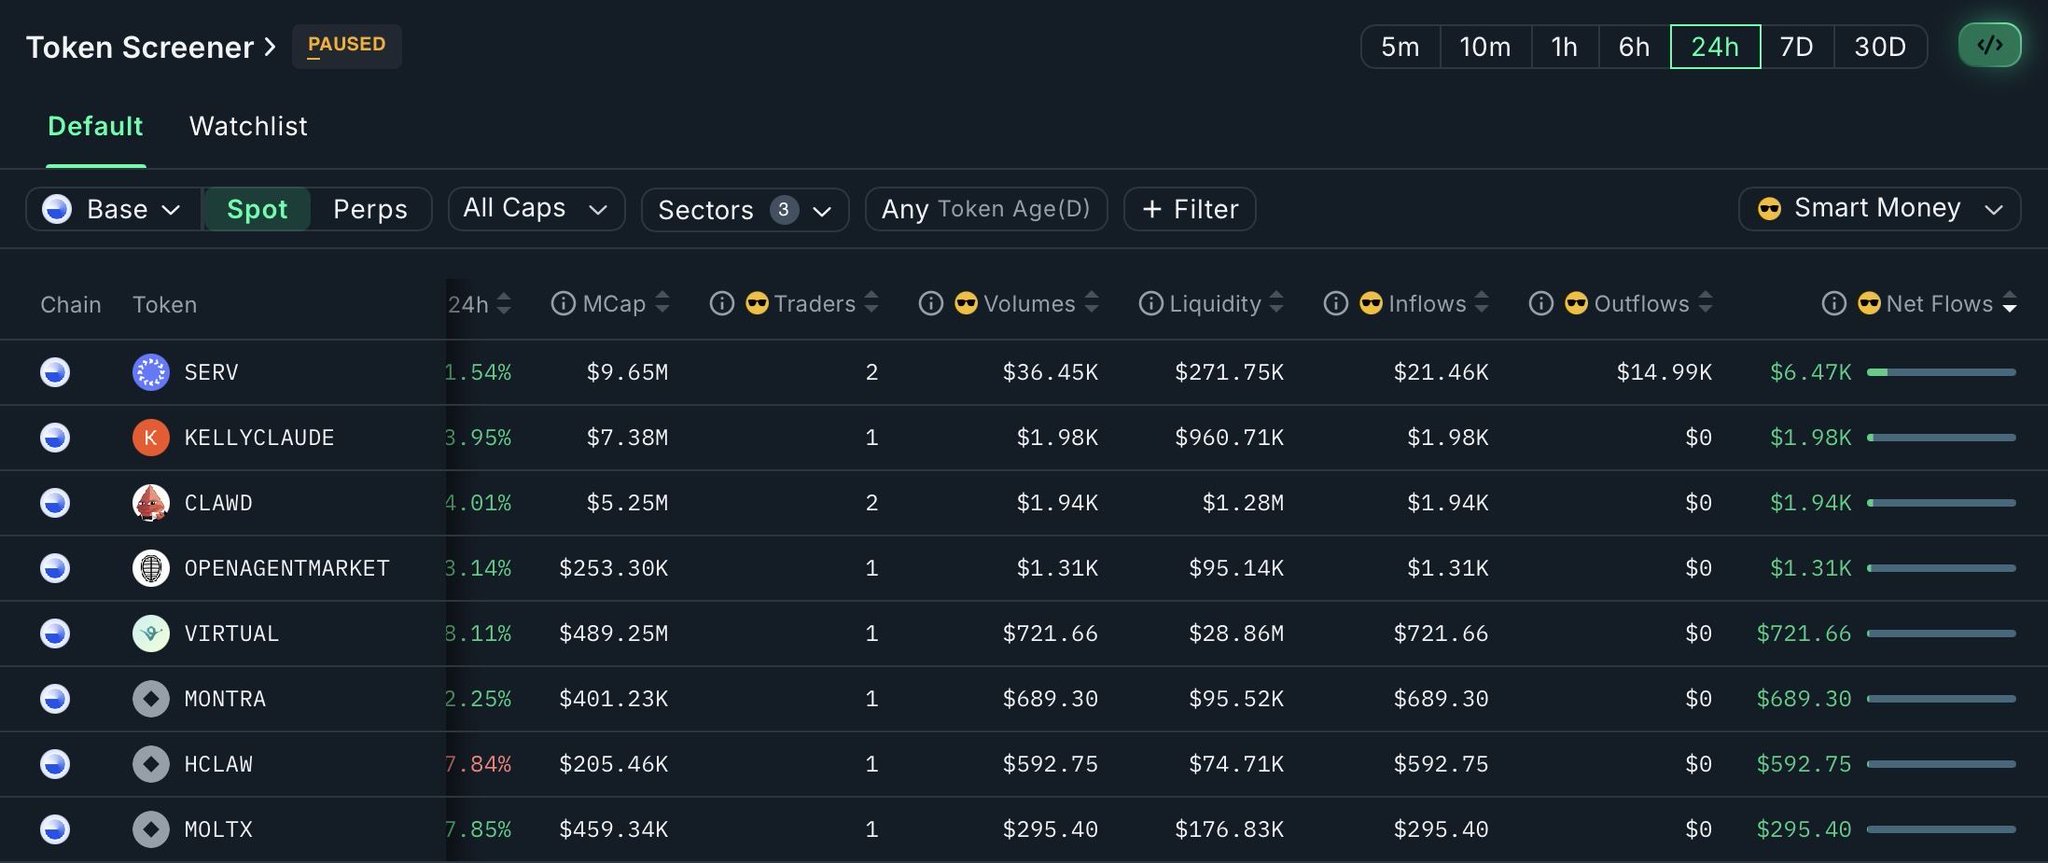The height and width of the screenshot is (863, 2048).
Task: Open the Token Screener heading link
Action: pyautogui.click(x=150, y=47)
